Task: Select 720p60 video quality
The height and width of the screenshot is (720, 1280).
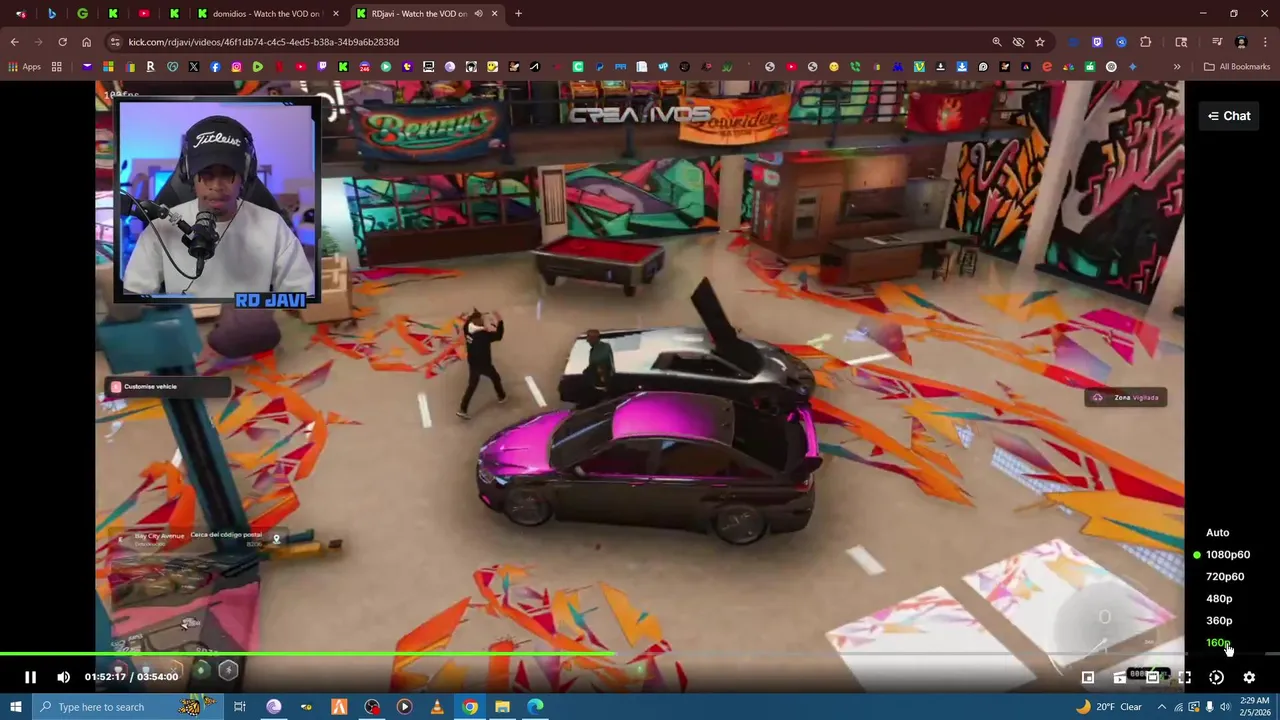Action: [x=1224, y=577]
